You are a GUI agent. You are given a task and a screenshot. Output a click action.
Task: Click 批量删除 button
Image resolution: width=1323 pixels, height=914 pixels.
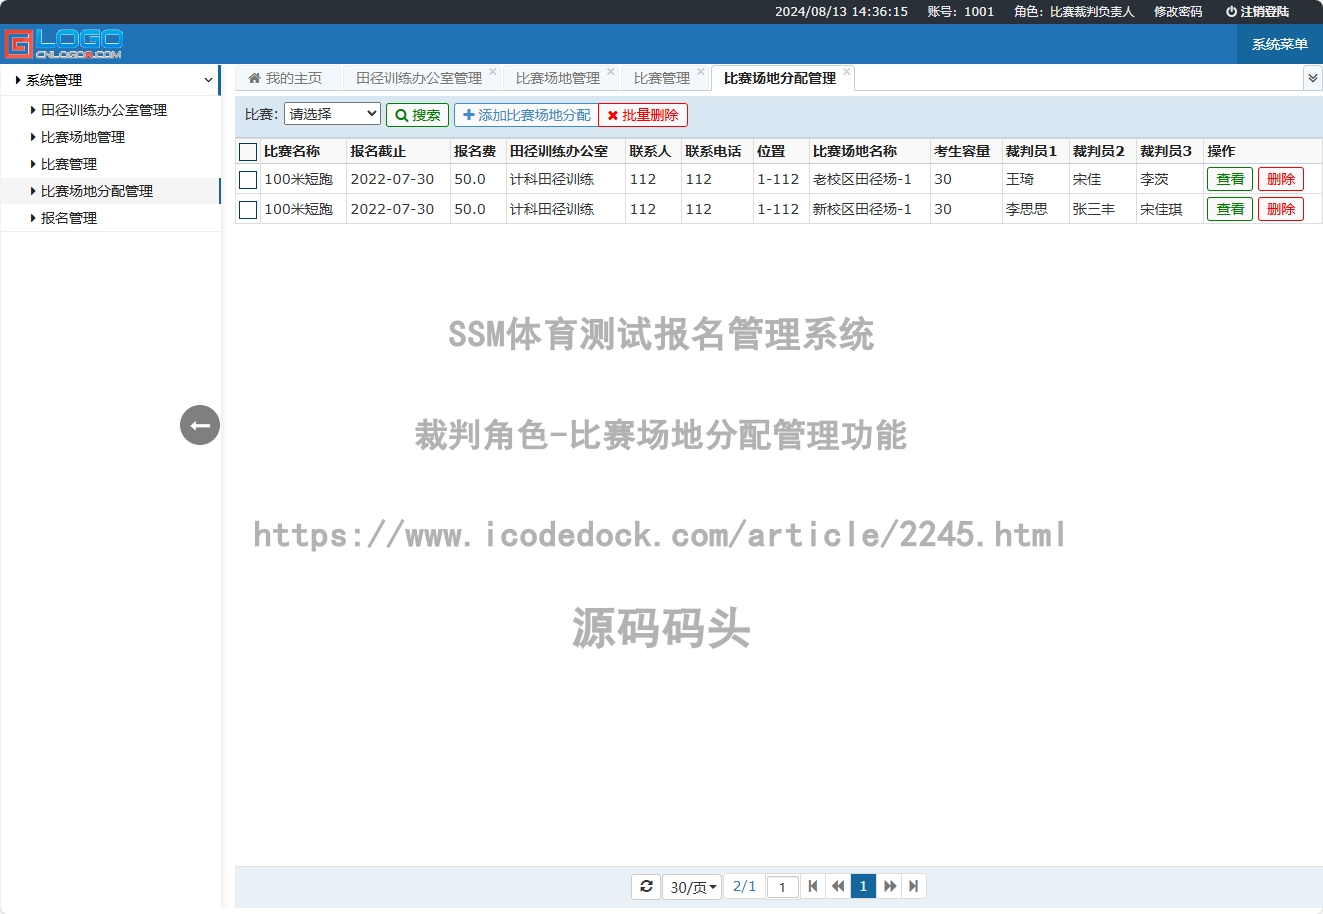click(643, 115)
